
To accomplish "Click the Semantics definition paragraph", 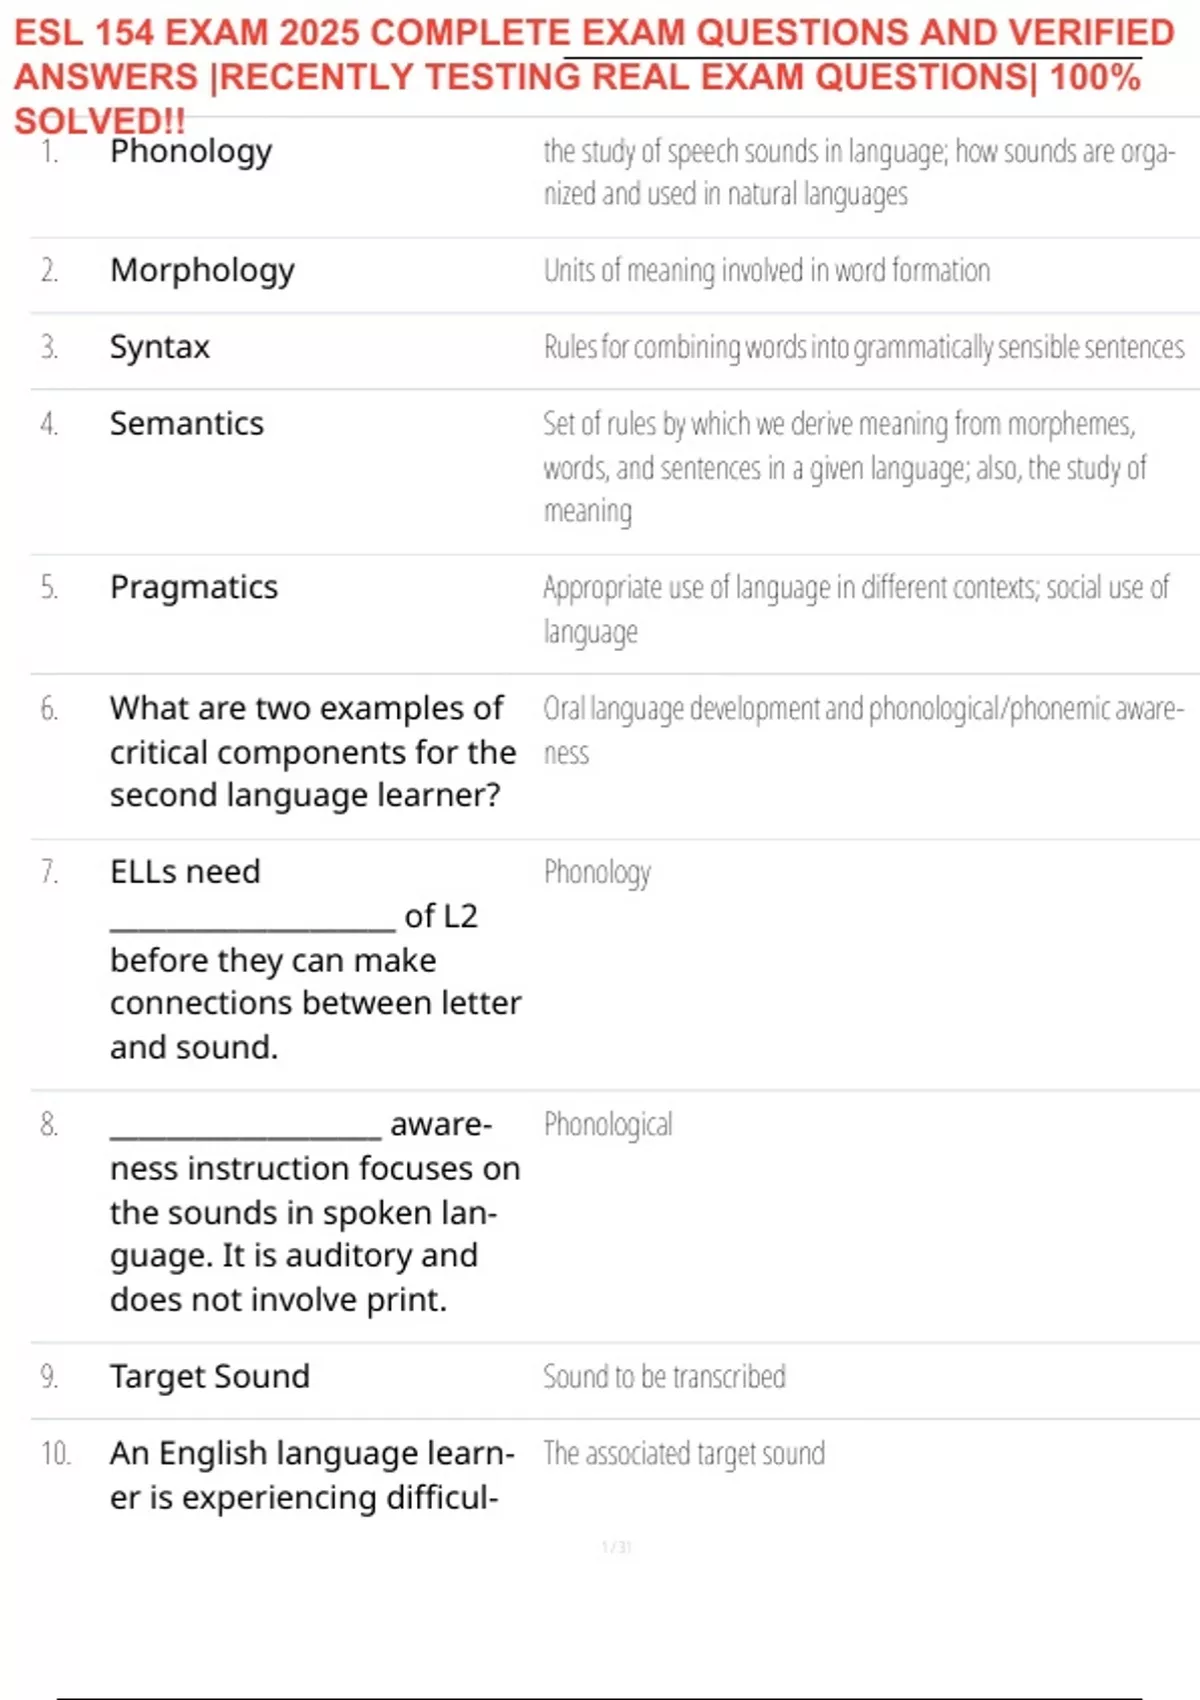I will click(x=844, y=467).
